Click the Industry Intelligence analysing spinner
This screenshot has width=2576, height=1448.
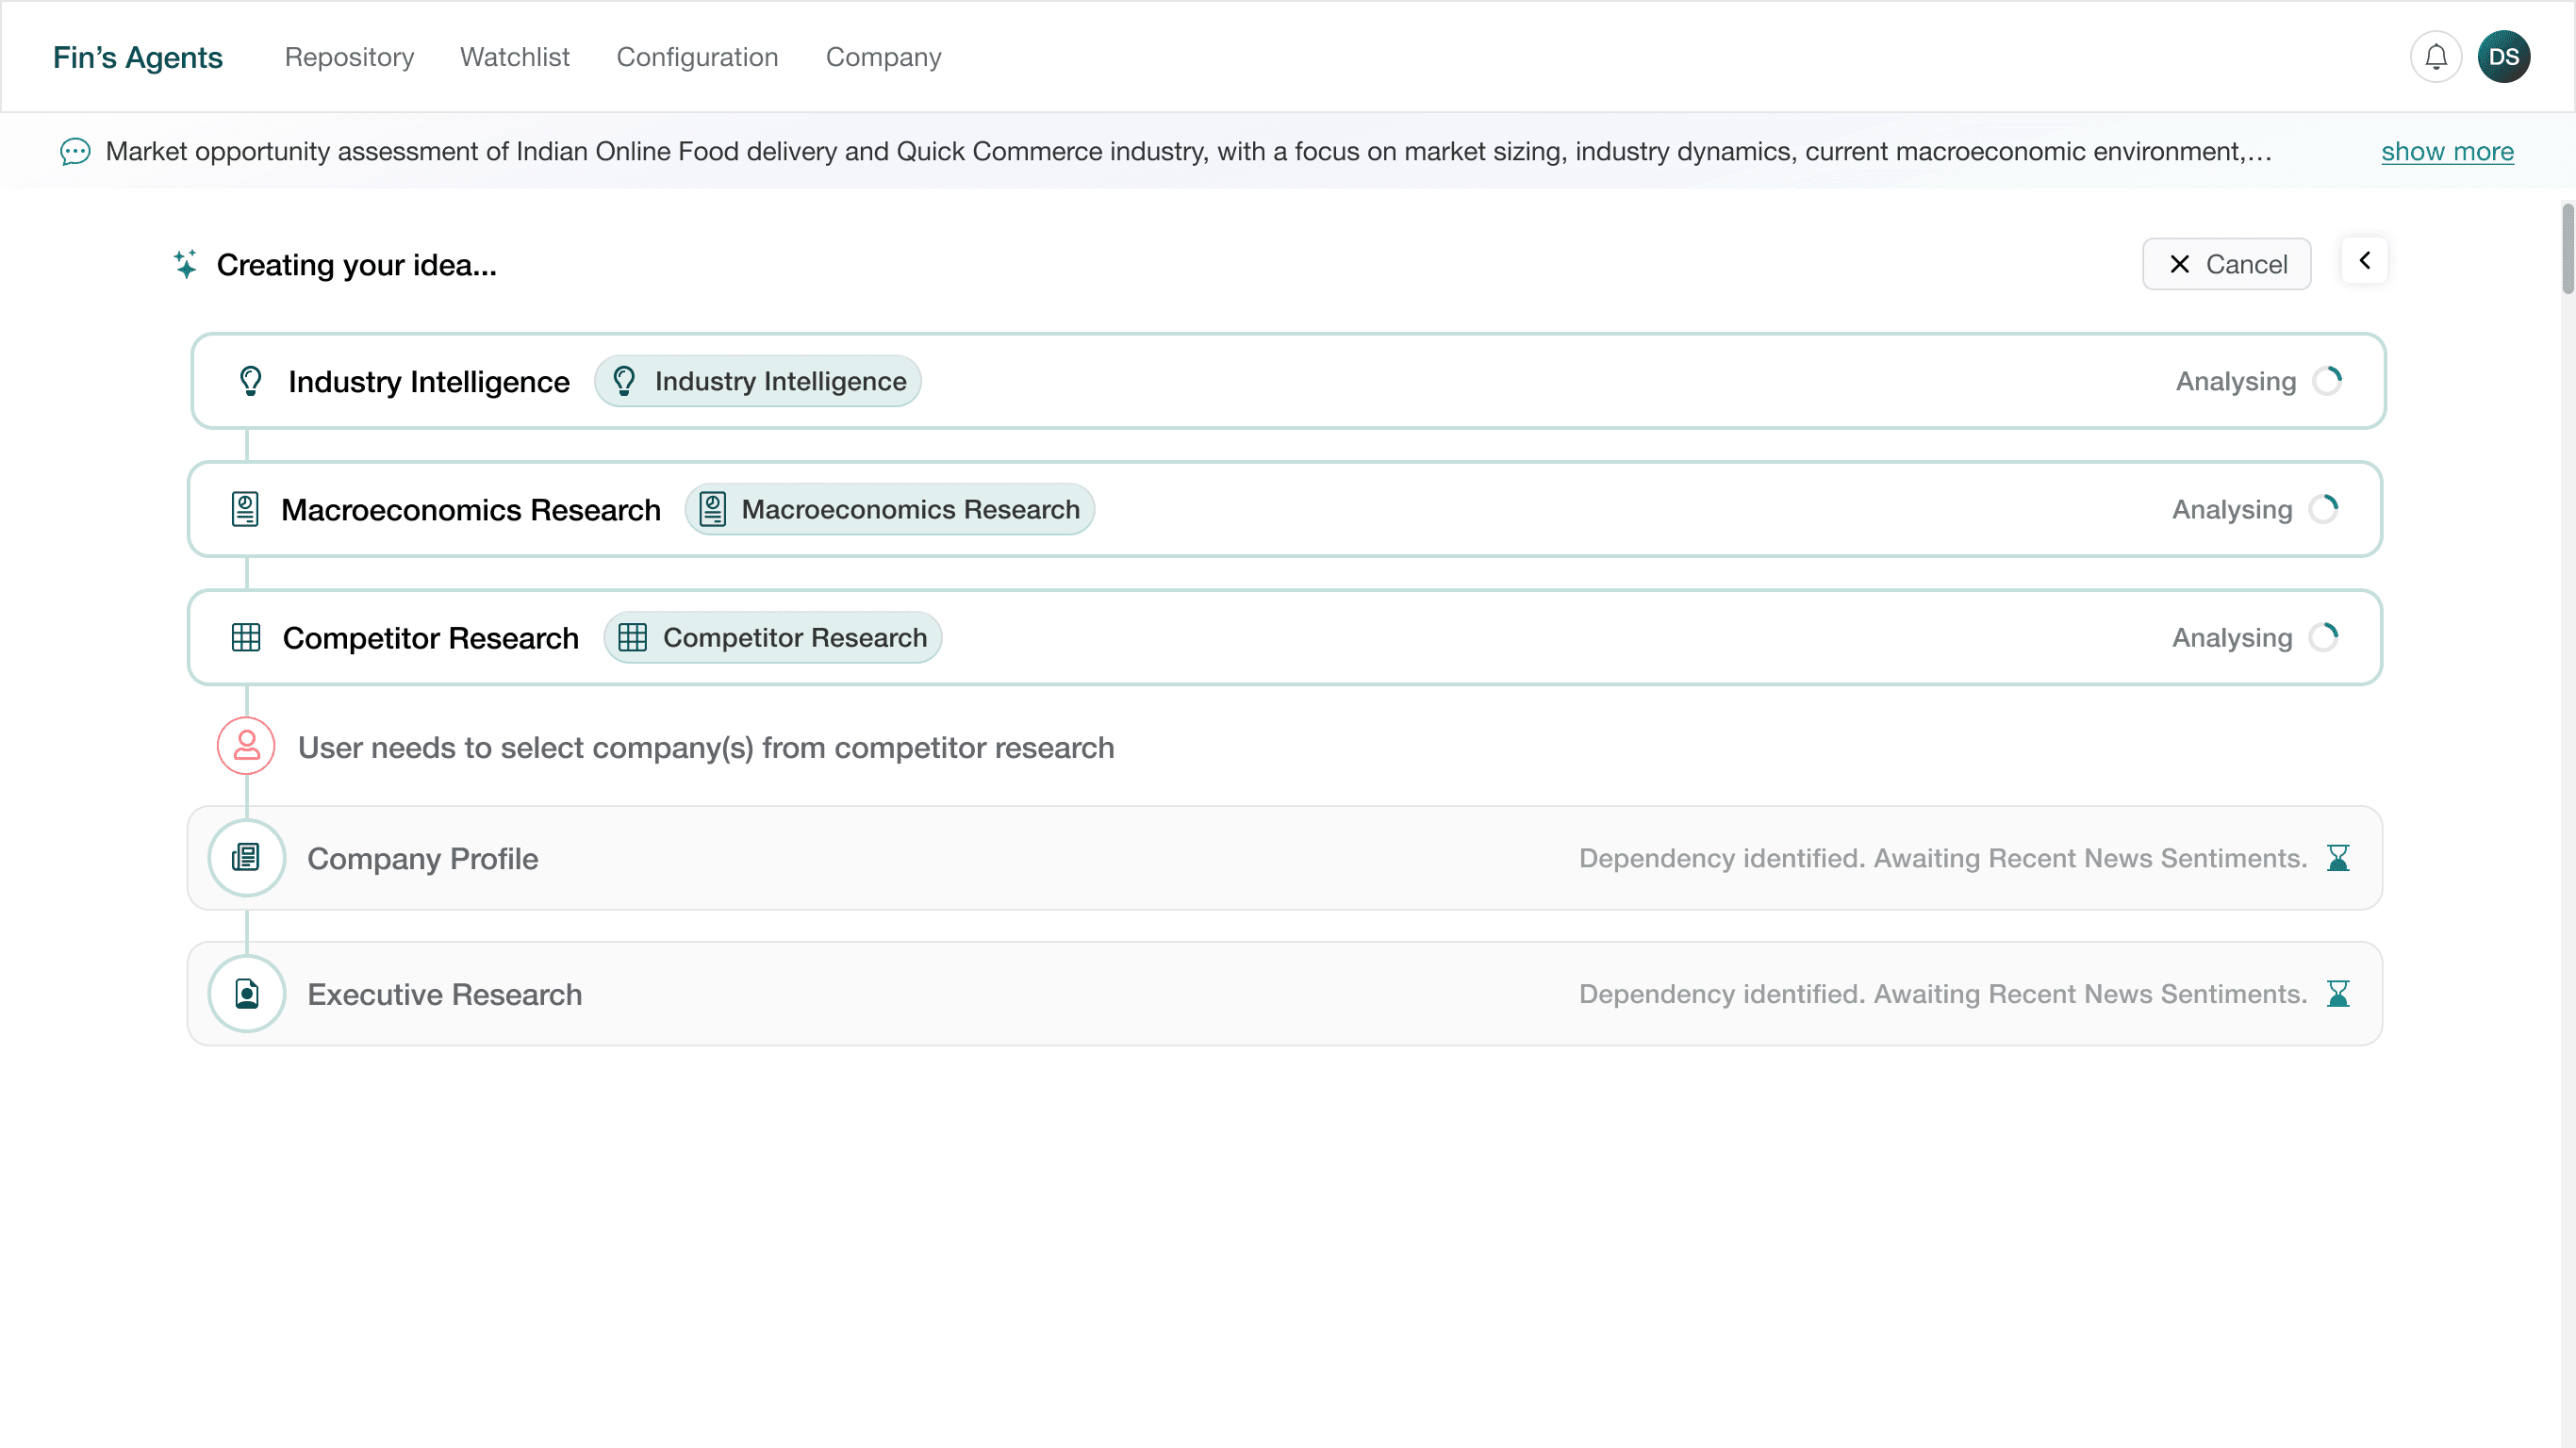2328,381
